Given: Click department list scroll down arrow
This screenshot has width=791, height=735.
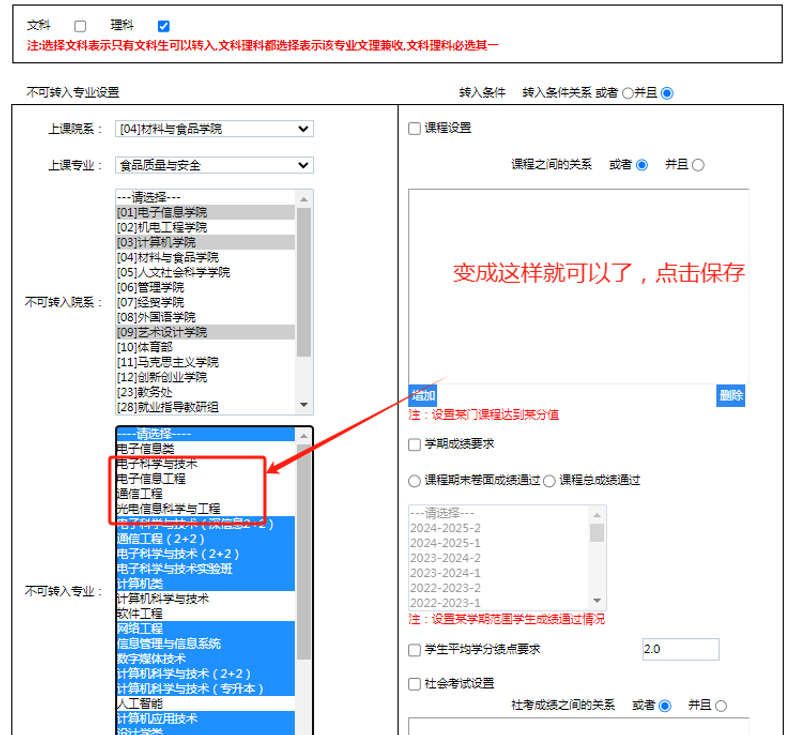Looking at the screenshot, I should pos(304,405).
